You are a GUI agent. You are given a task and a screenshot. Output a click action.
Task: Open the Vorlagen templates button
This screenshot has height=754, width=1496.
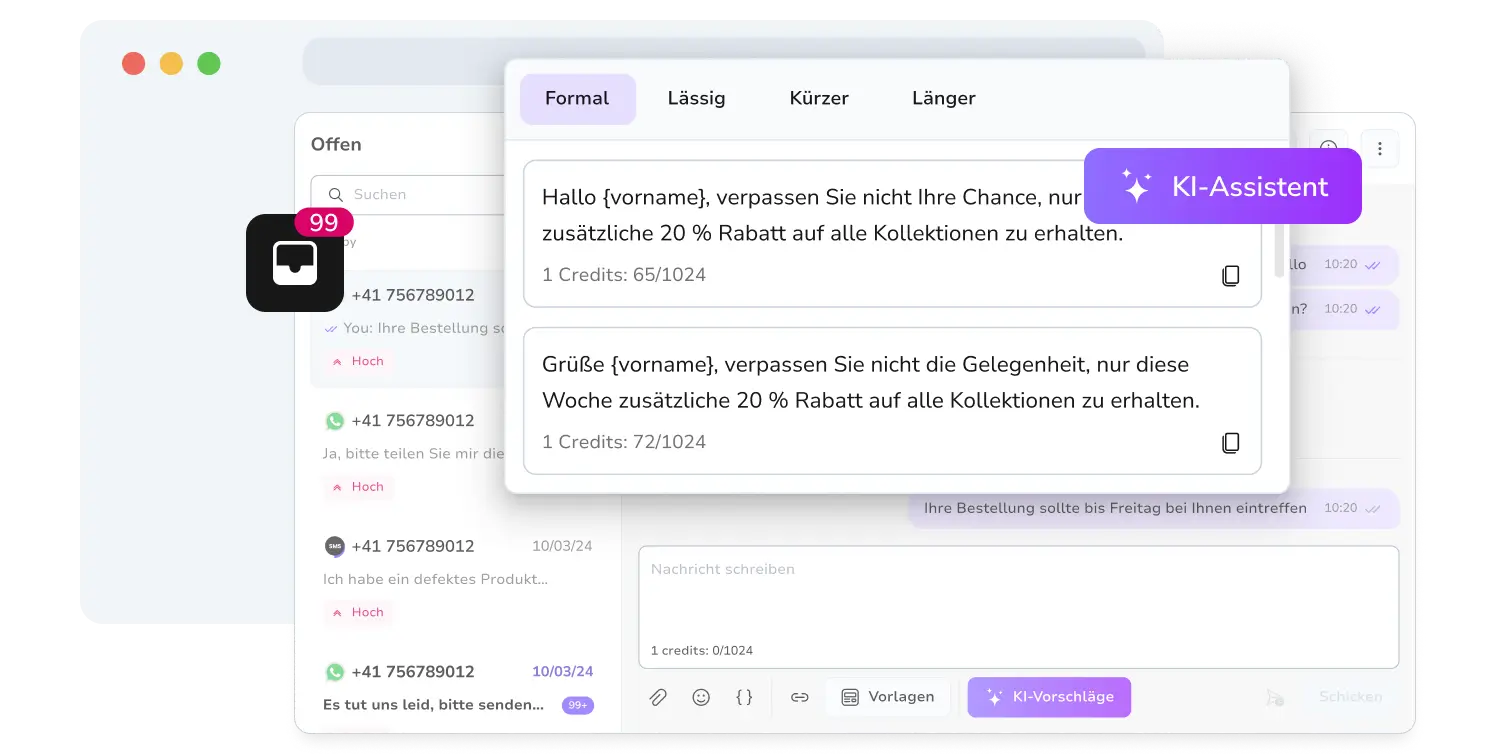888,697
